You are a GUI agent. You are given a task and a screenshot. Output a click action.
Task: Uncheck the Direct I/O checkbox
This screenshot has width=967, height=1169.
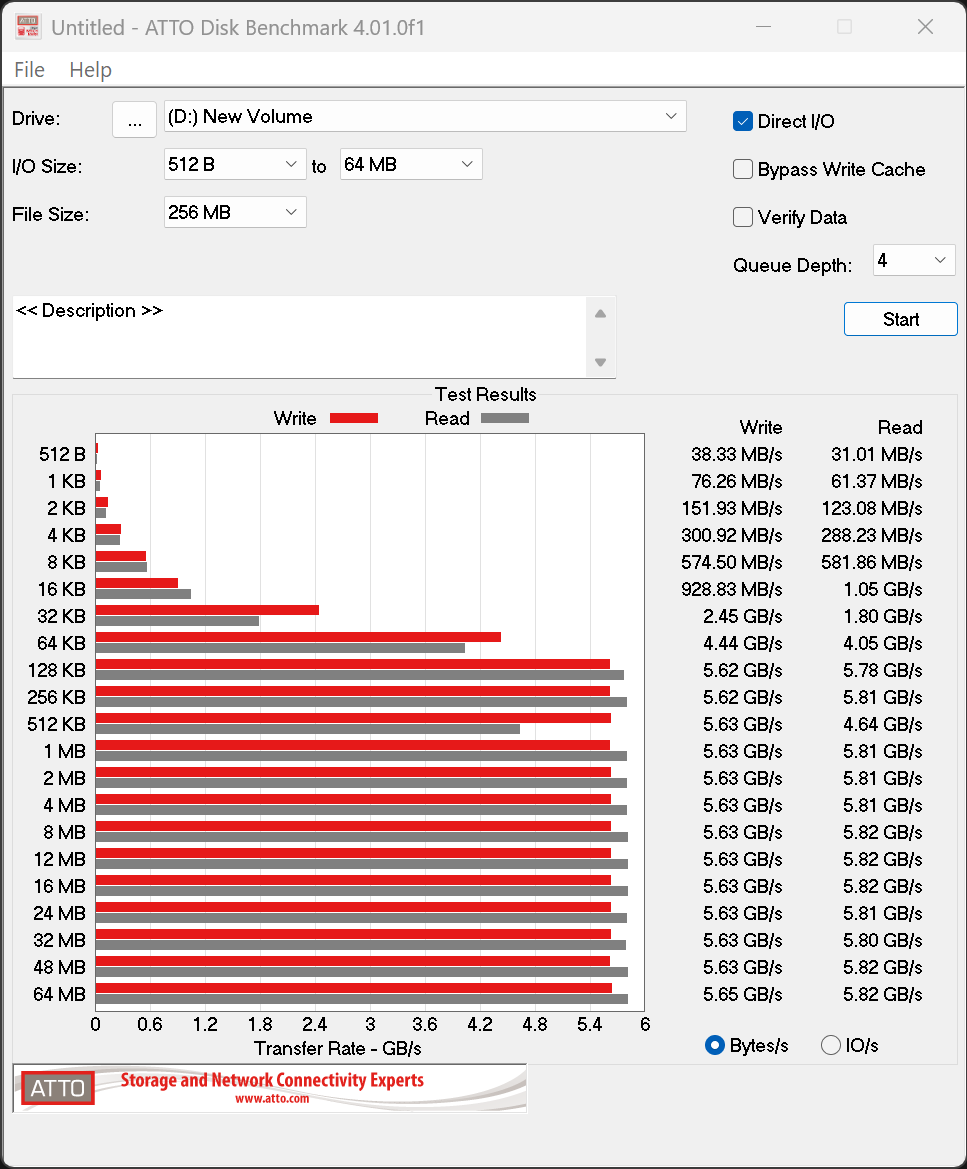[x=743, y=121]
